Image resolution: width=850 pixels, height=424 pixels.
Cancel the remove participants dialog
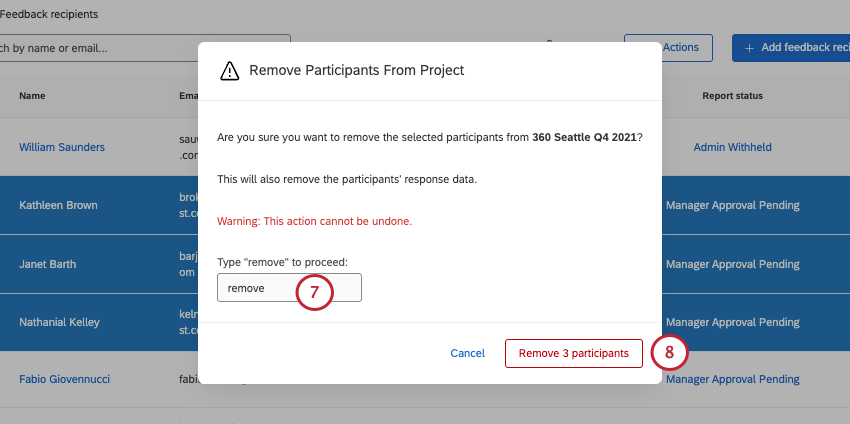(467, 354)
